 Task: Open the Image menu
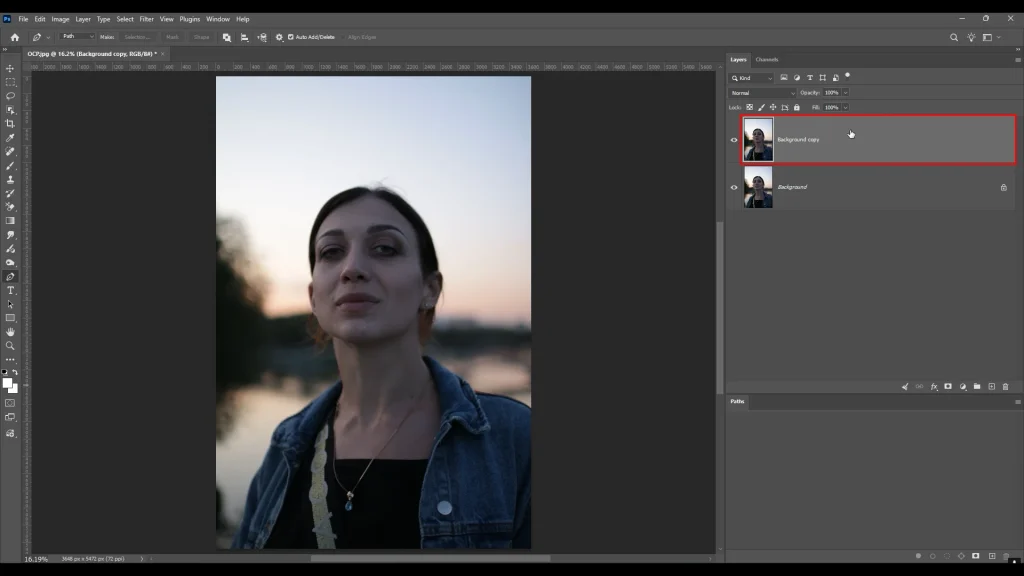click(x=60, y=19)
